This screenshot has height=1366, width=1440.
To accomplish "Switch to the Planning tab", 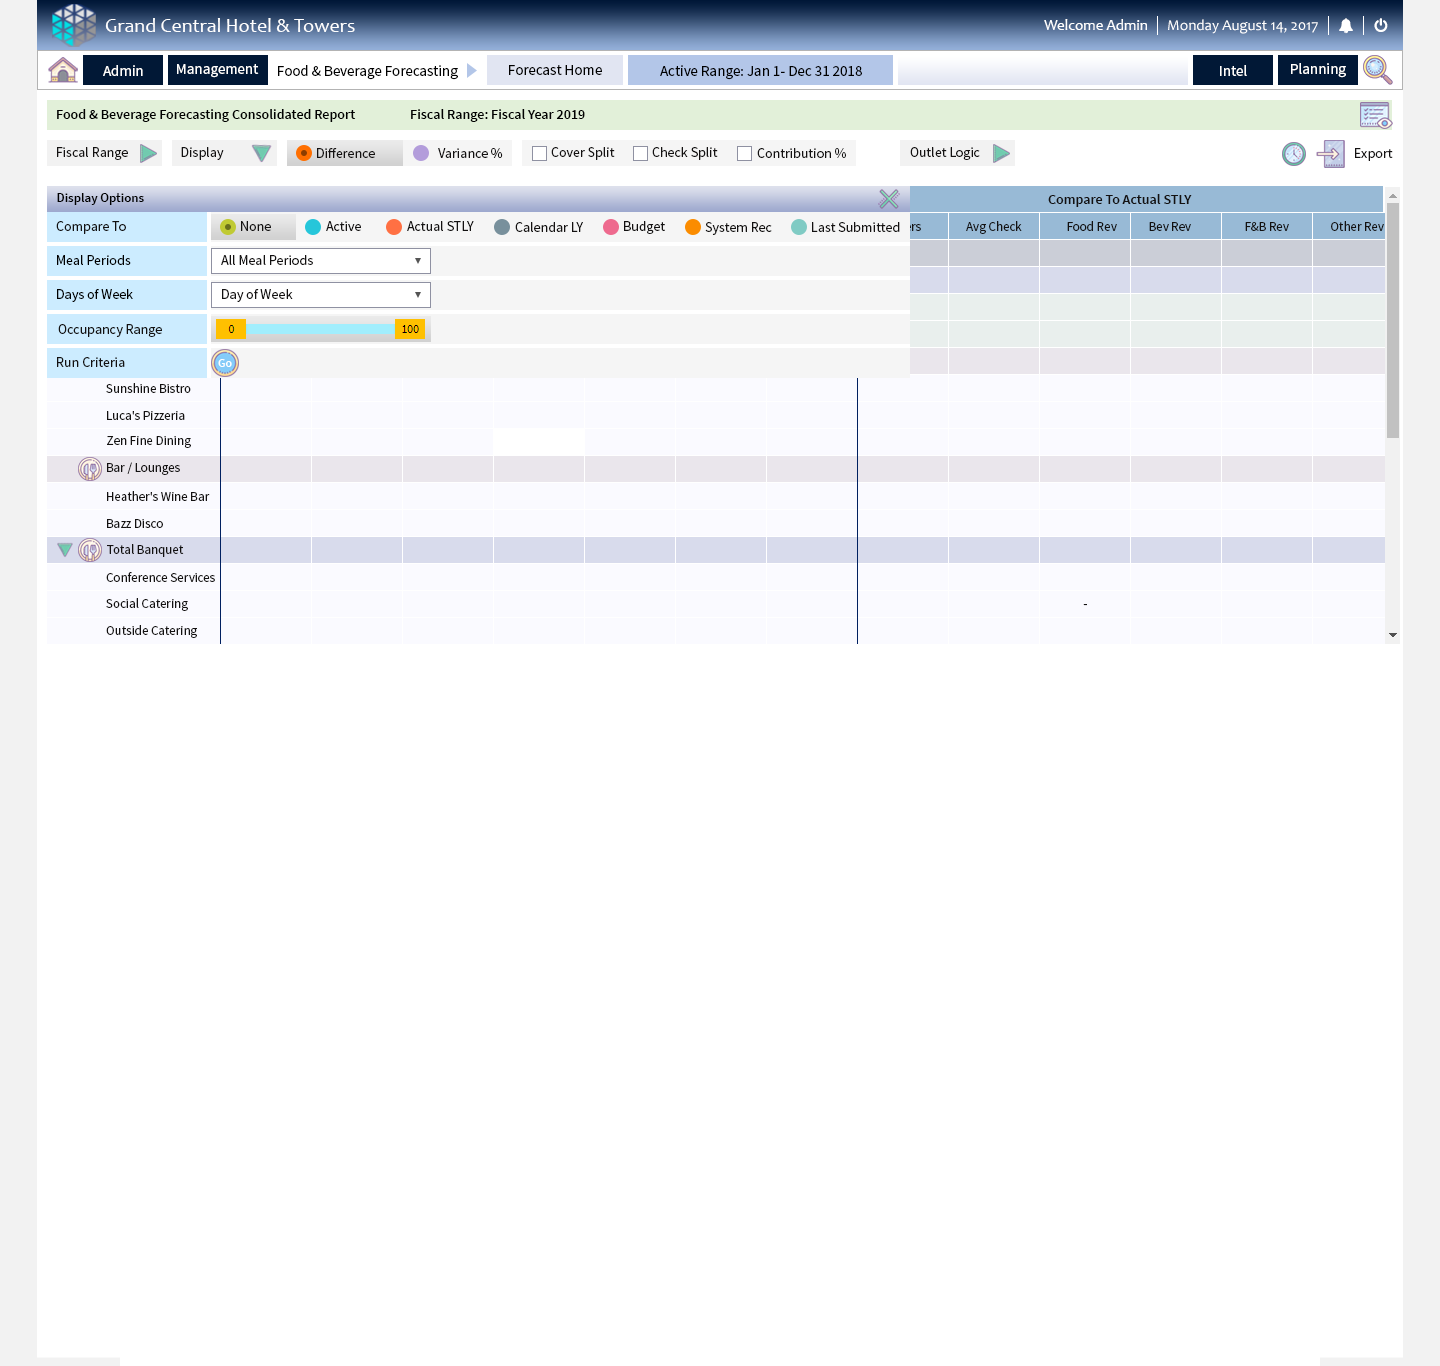I will pyautogui.click(x=1317, y=70).
